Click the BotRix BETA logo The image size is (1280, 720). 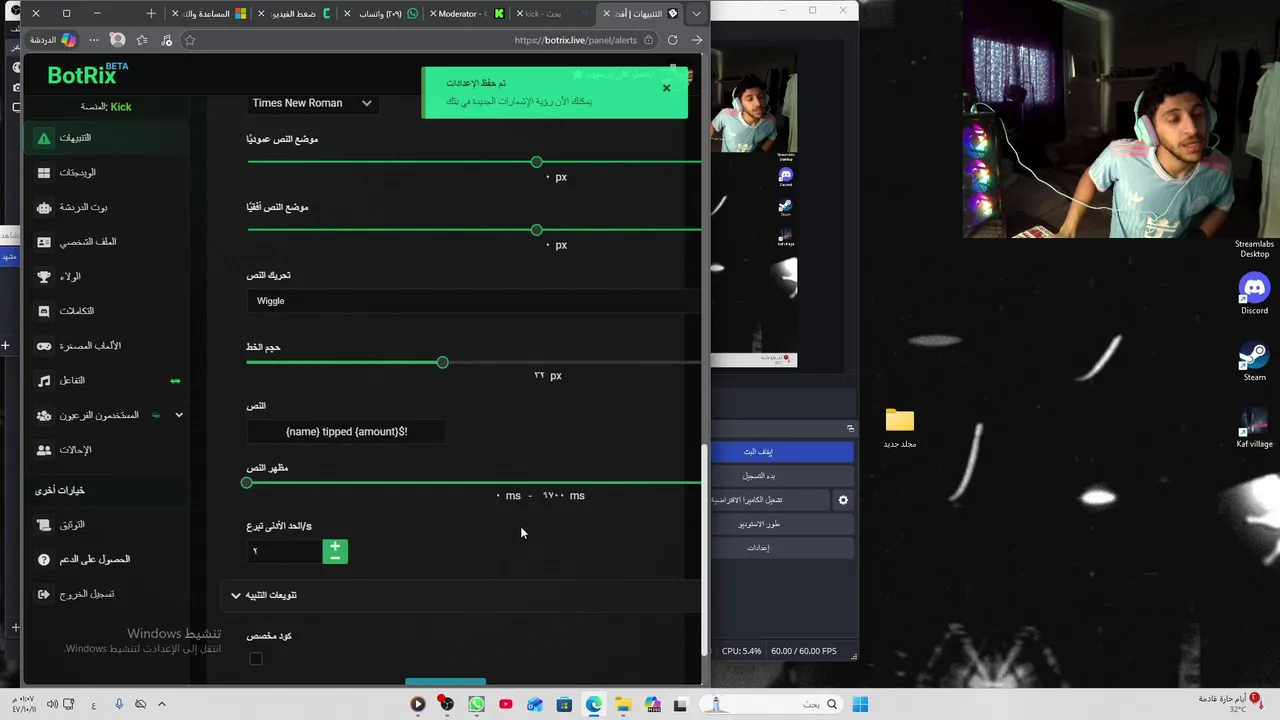pyautogui.click(x=88, y=74)
